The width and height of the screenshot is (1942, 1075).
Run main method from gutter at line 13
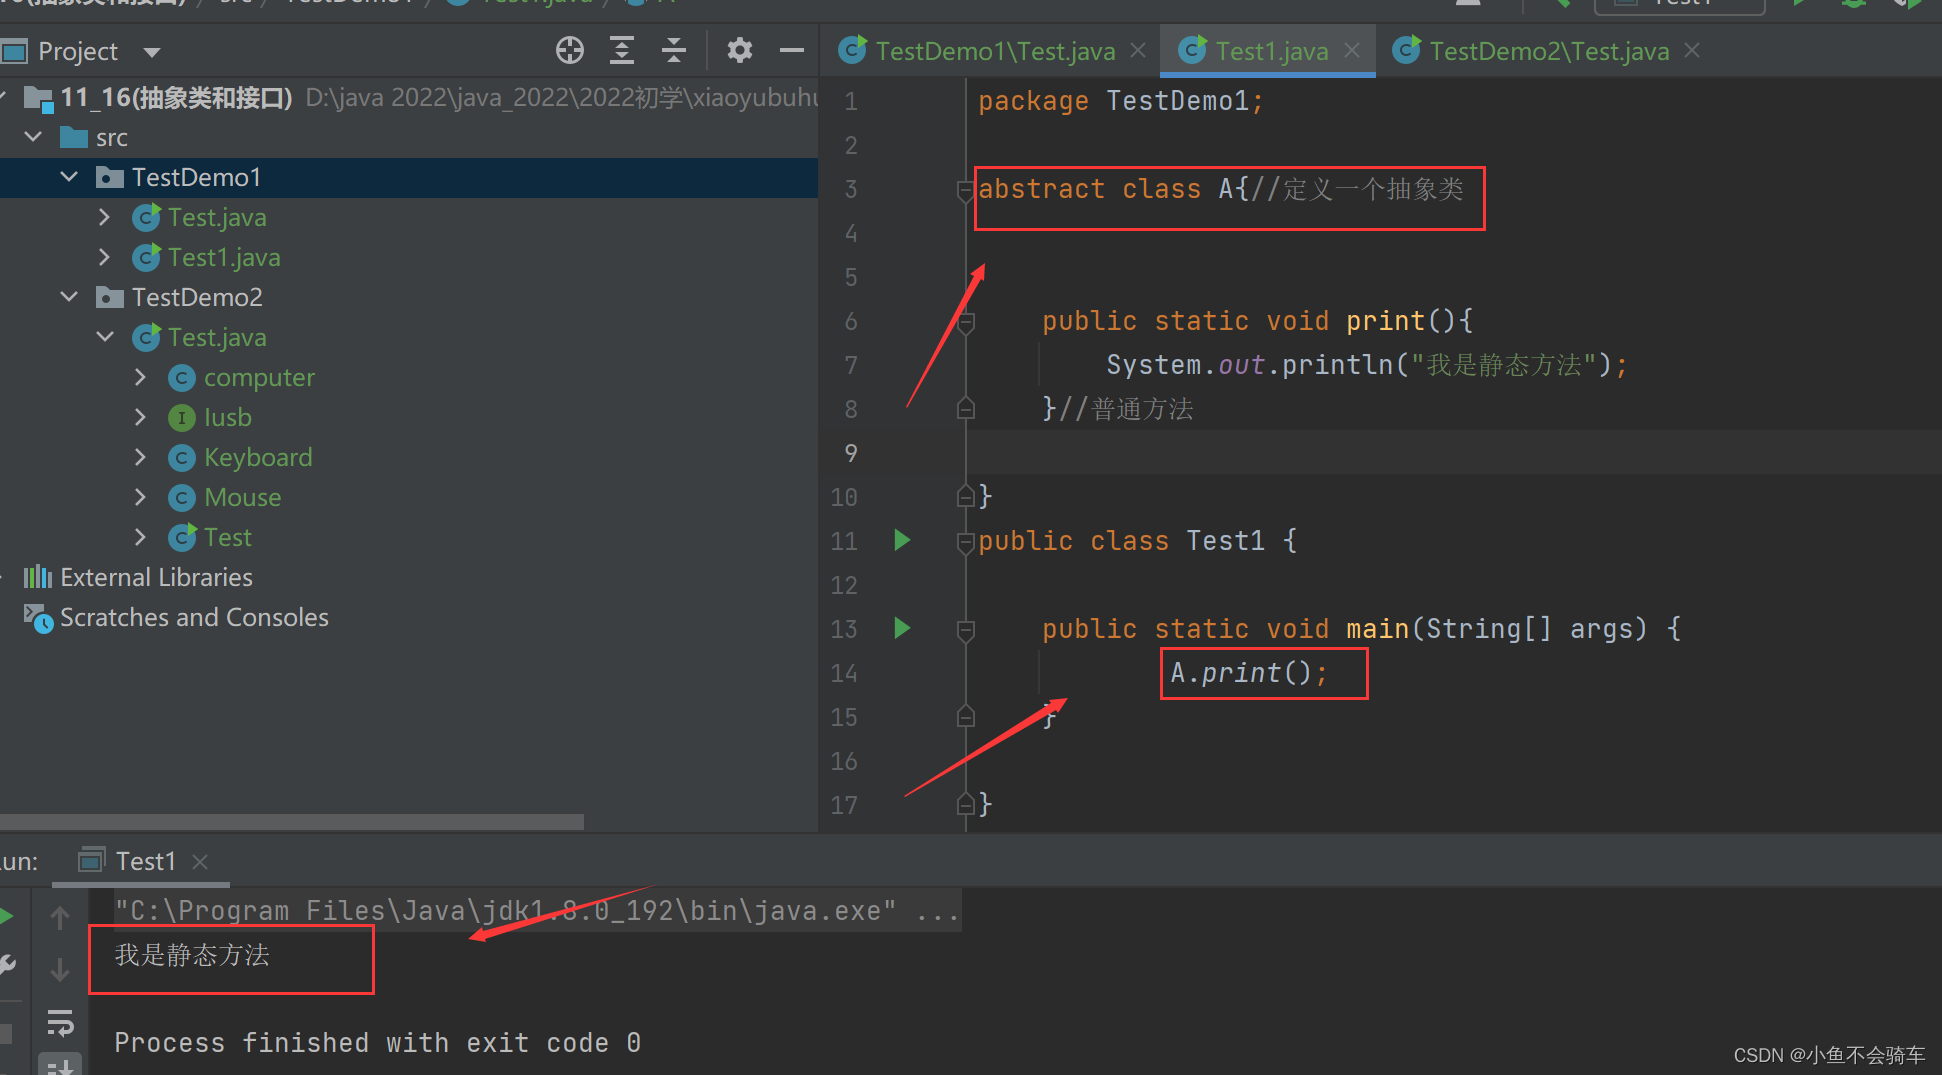point(902,628)
